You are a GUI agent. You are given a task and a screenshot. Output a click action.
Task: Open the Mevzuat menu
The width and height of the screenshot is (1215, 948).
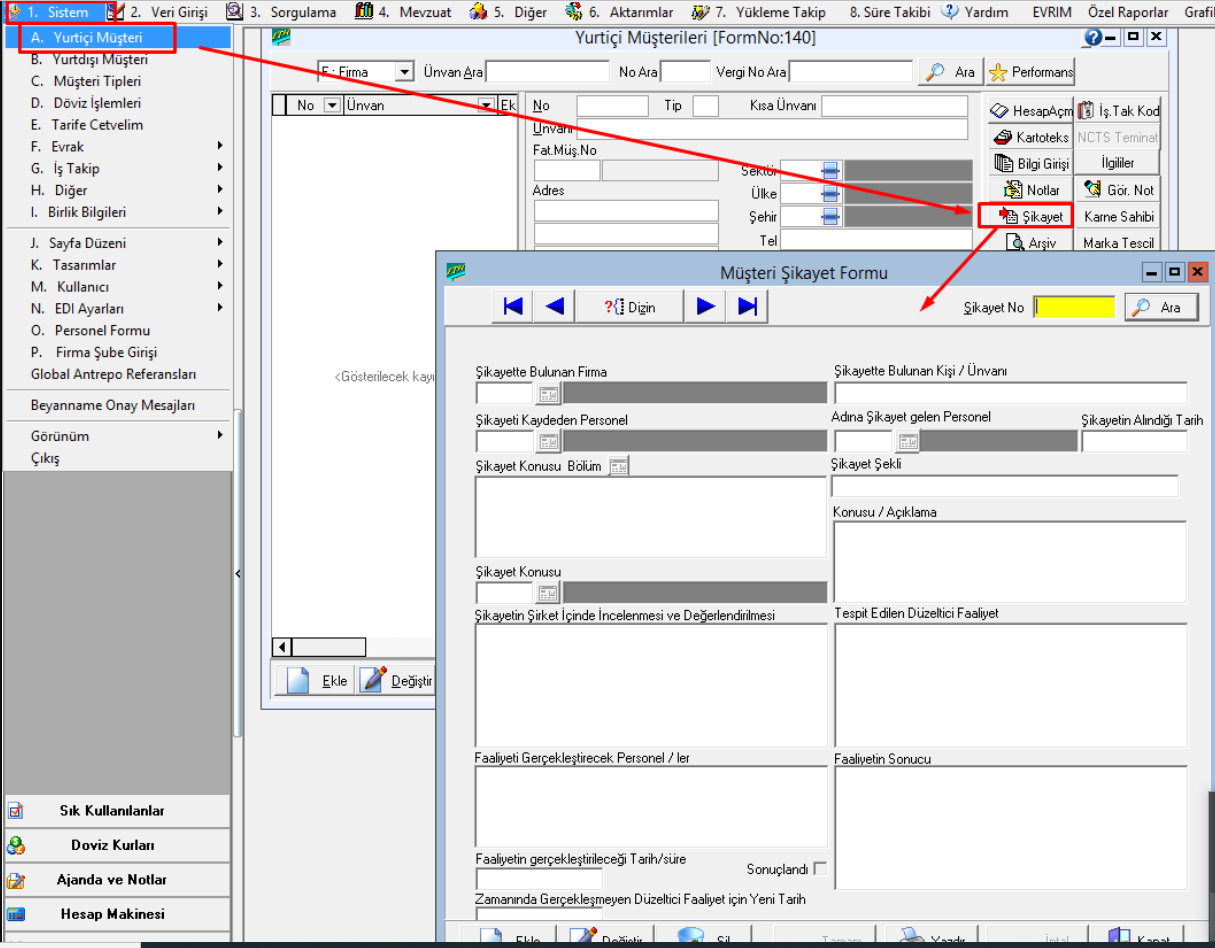tap(402, 13)
